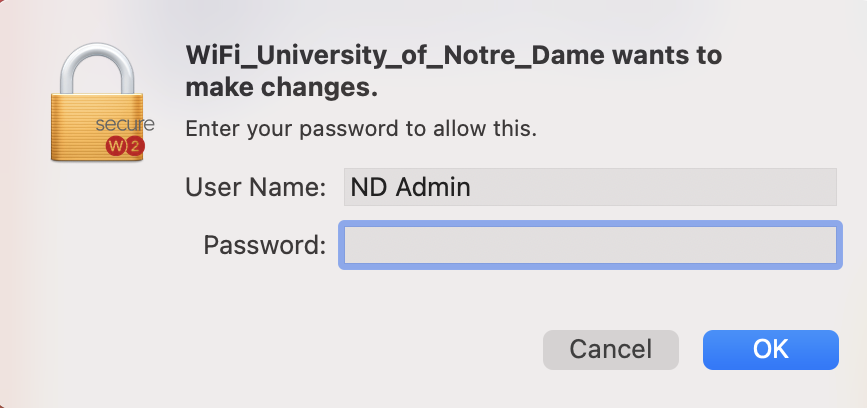Click the User Name field
The image size is (867, 408).
pos(590,187)
